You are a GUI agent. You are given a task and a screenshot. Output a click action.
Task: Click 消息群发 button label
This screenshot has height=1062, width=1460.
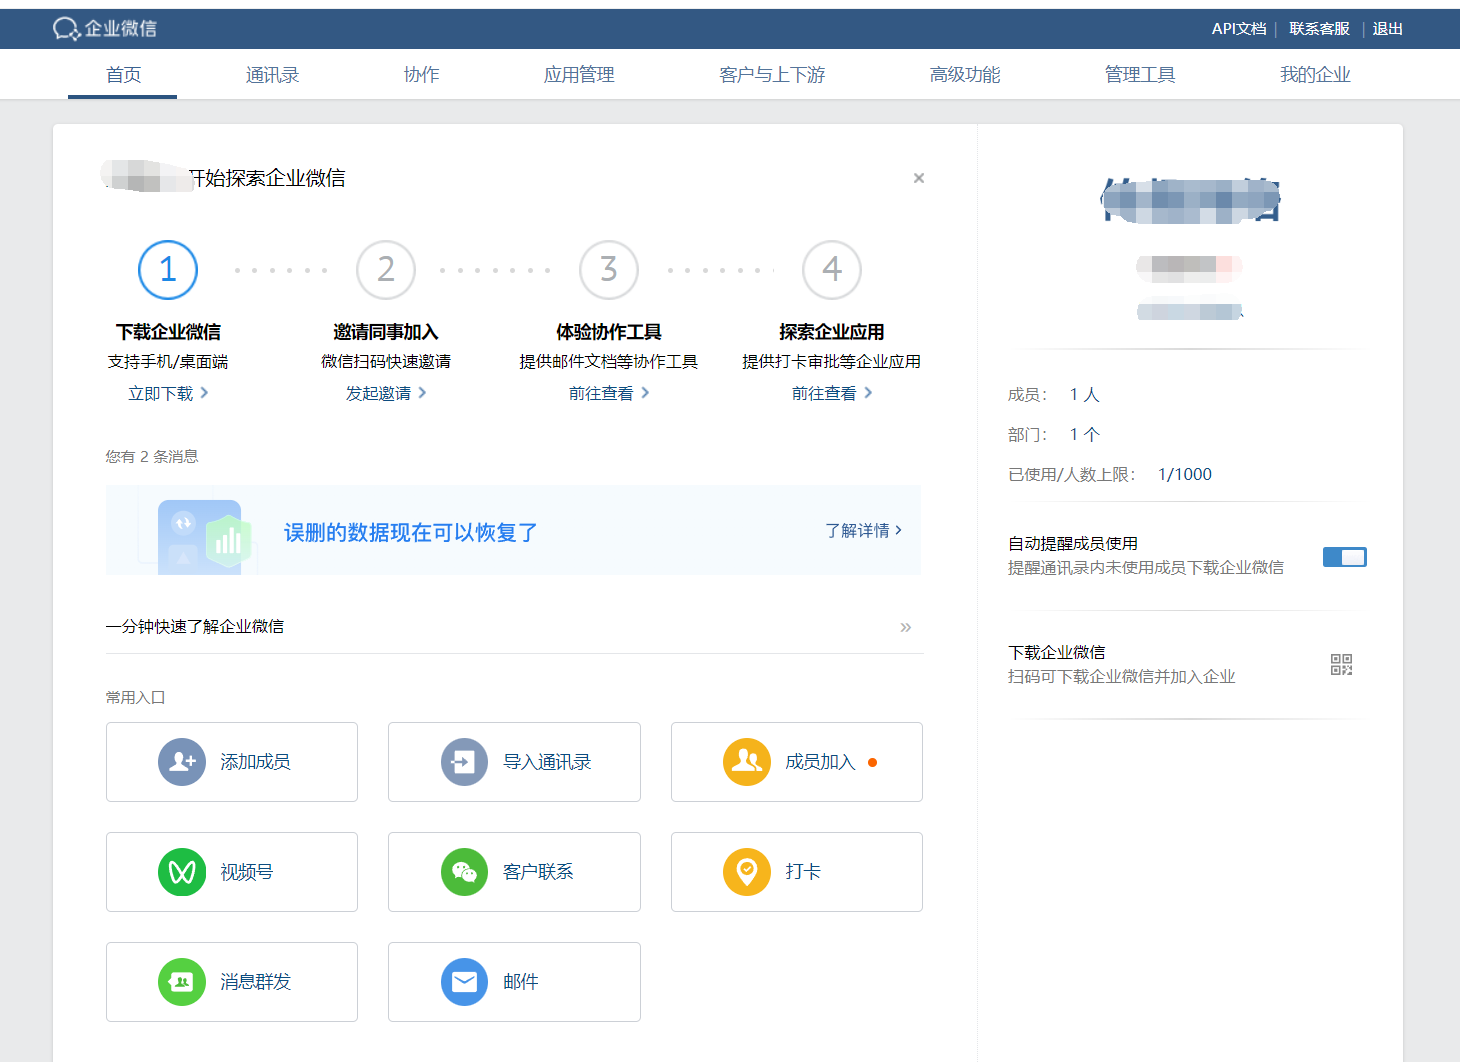[255, 982]
